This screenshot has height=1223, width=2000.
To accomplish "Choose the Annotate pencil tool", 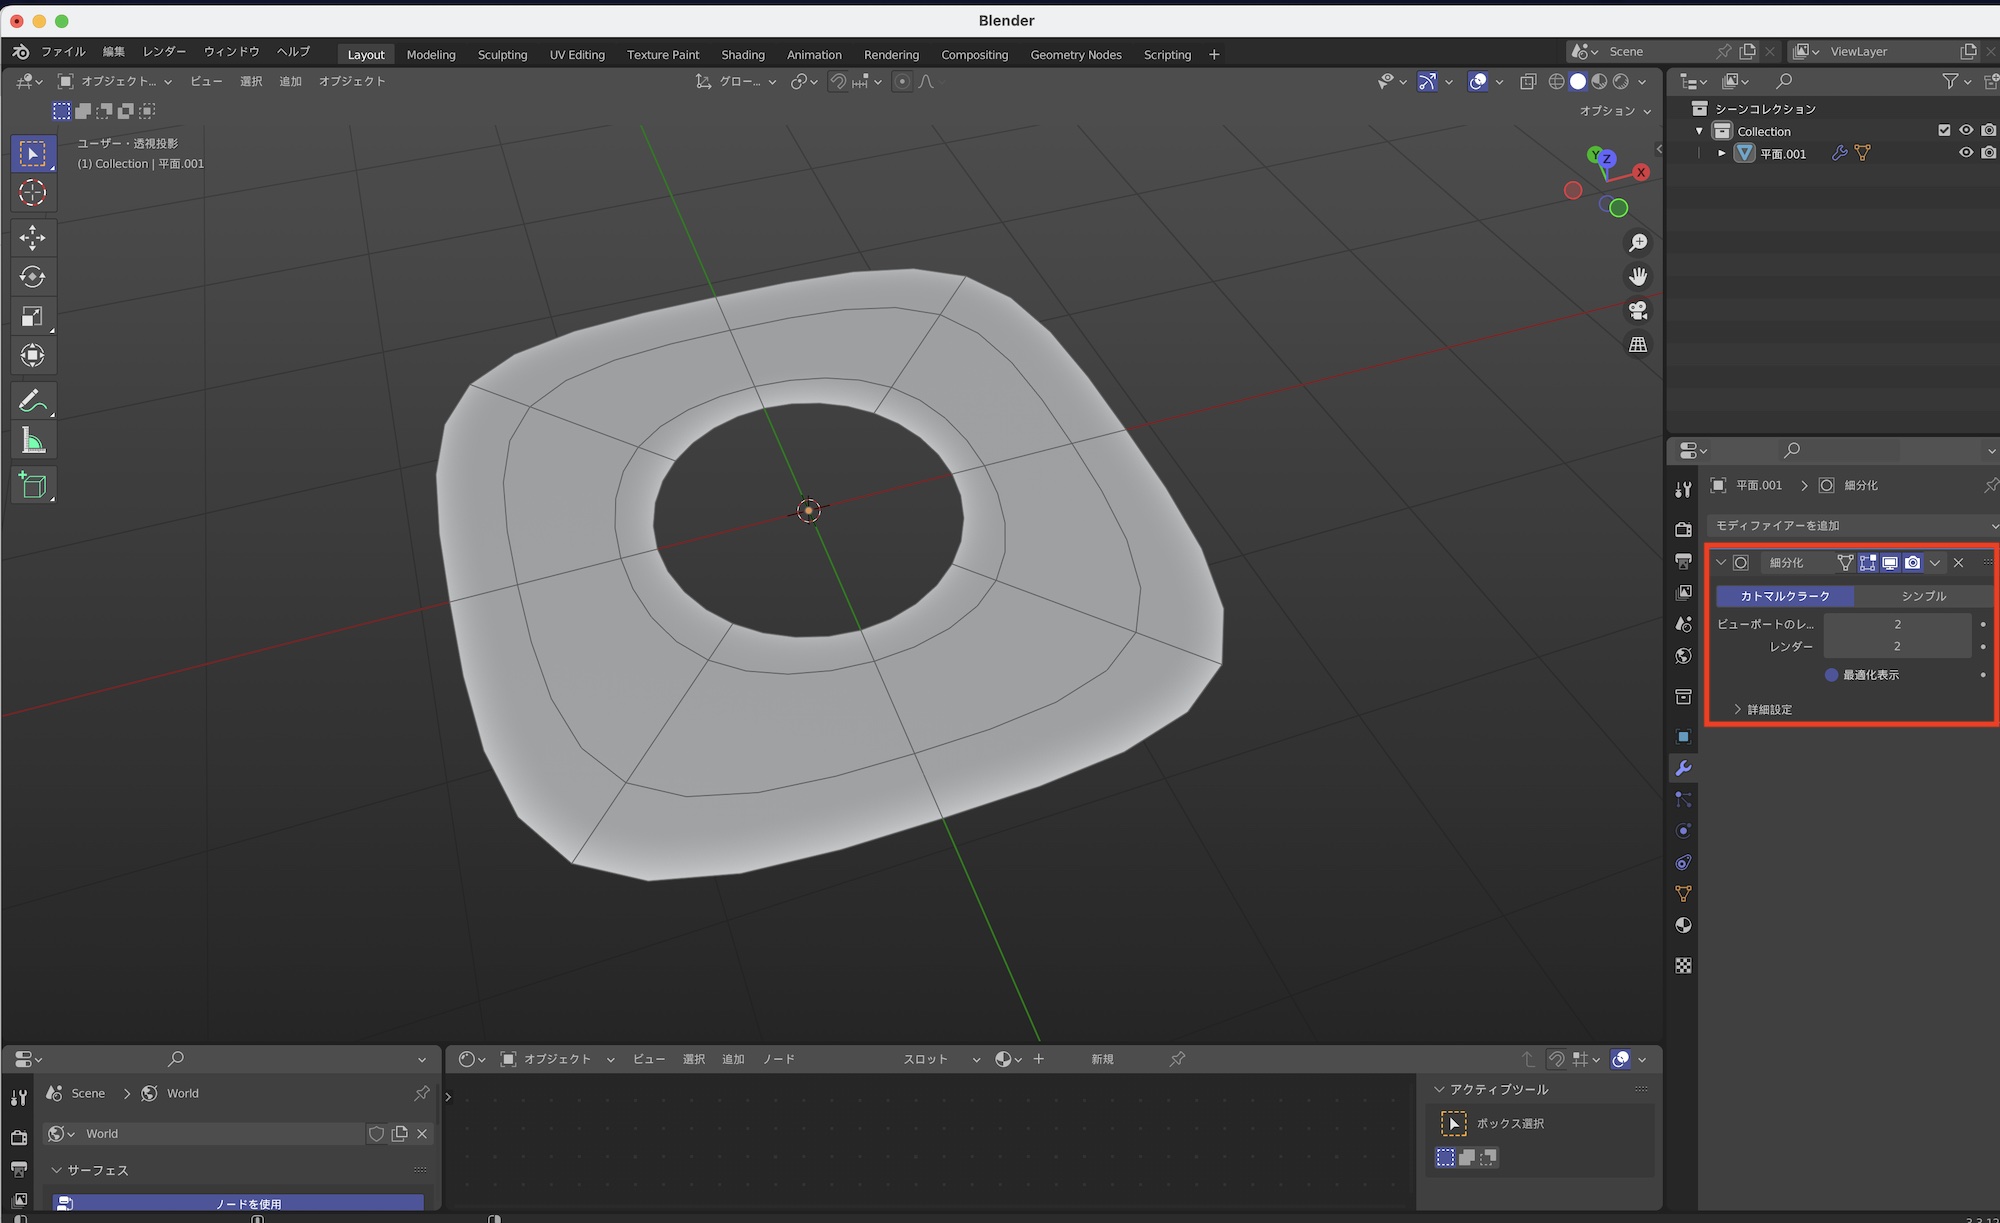I will [x=32, y=401].
